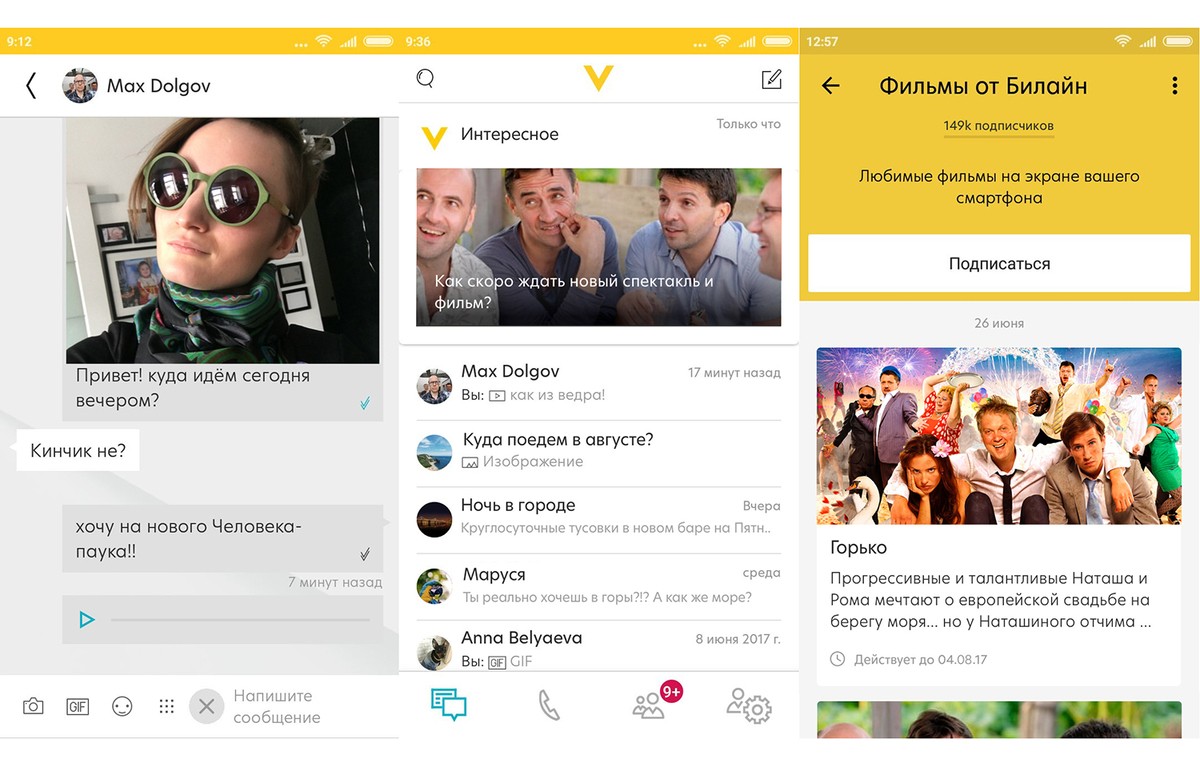Open the GIF picker in chat
The width and height of the screenshot is (1200, 779).
[78, 706]
